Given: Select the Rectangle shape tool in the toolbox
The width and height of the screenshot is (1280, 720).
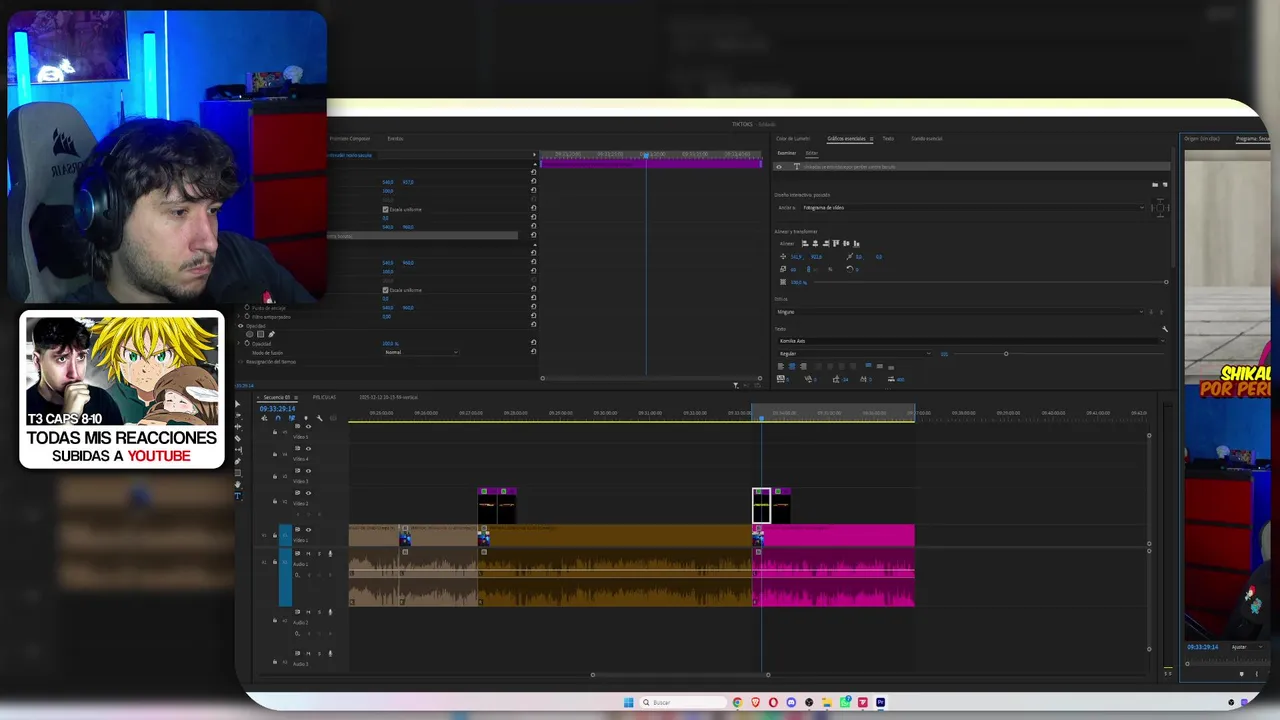Looking at the screenshot, I should coord(237,473).
